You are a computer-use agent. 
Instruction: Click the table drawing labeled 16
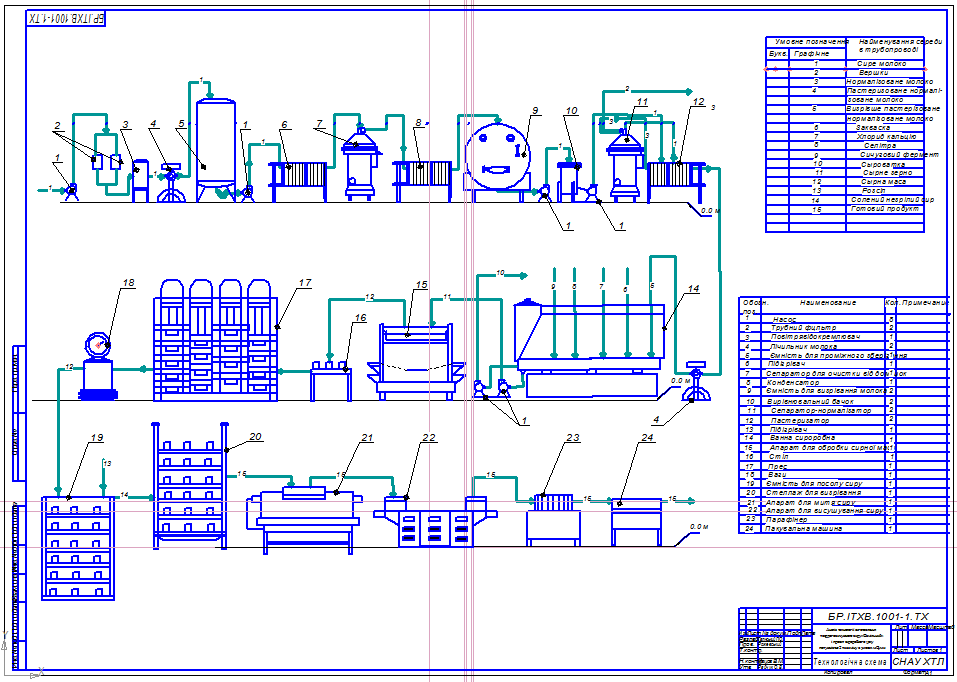pos(331,382)
